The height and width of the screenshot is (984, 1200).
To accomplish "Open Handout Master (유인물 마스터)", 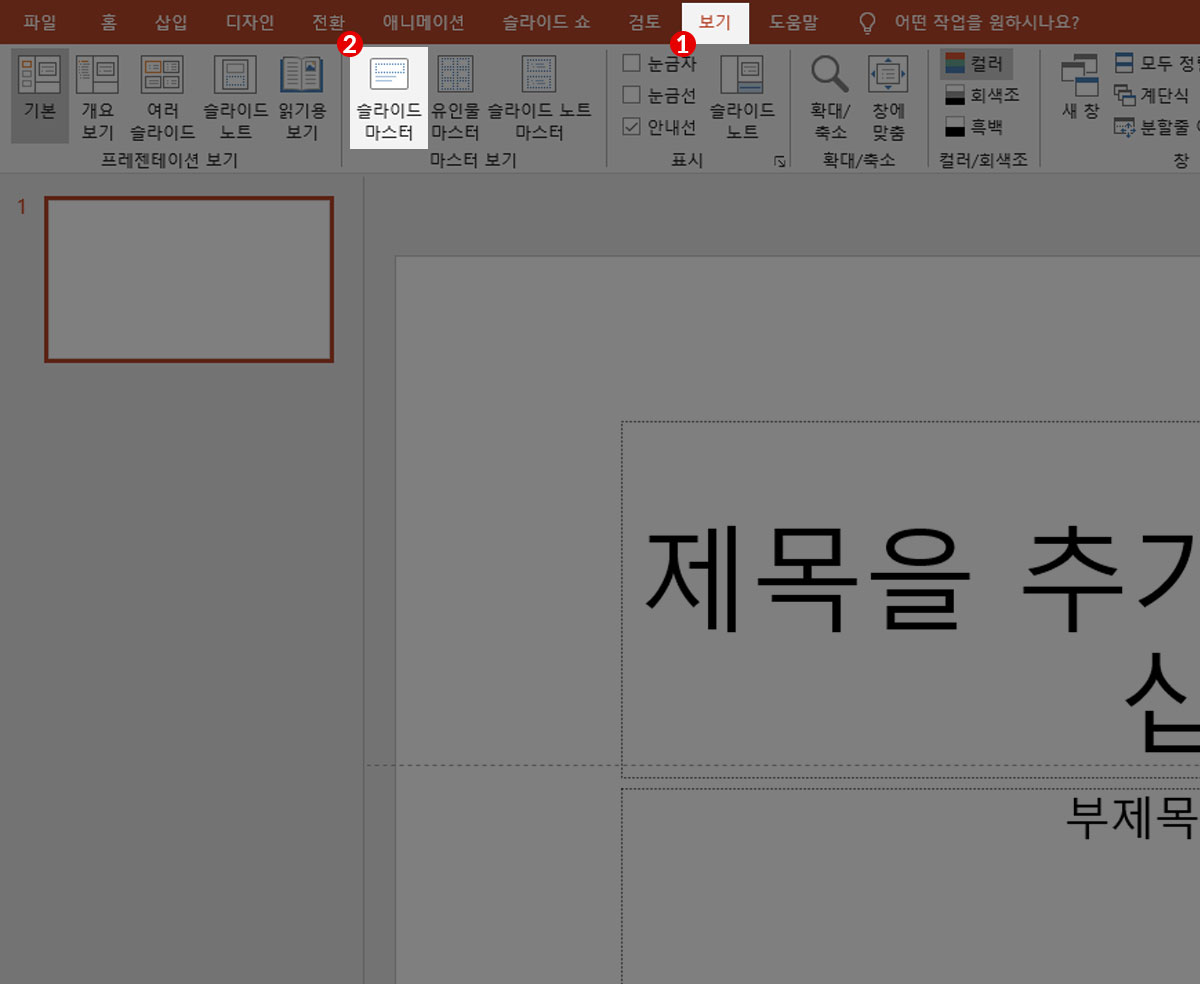I will (x=456, y=97).
